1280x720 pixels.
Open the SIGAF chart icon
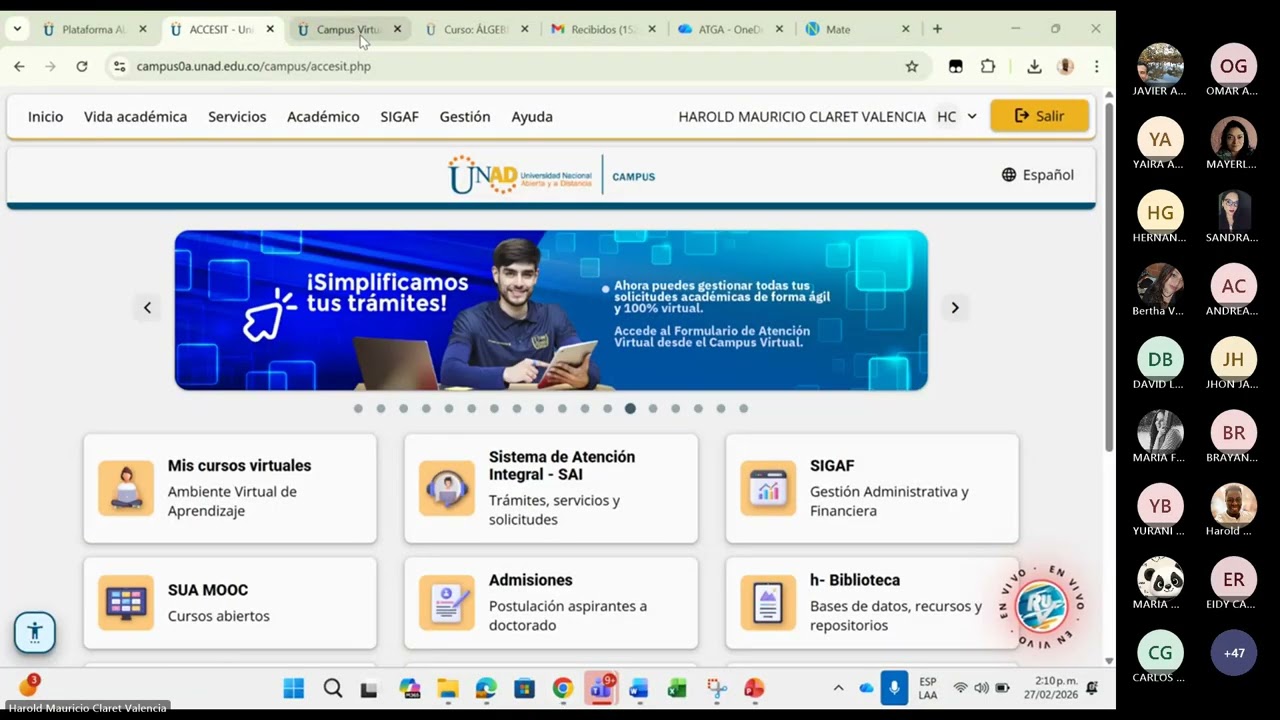tap(768, 488)
